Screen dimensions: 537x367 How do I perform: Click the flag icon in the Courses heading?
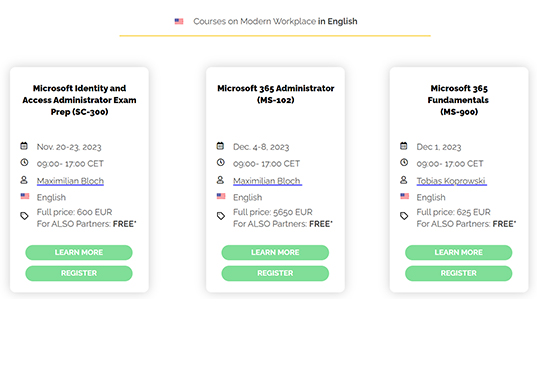click(179, 21)
